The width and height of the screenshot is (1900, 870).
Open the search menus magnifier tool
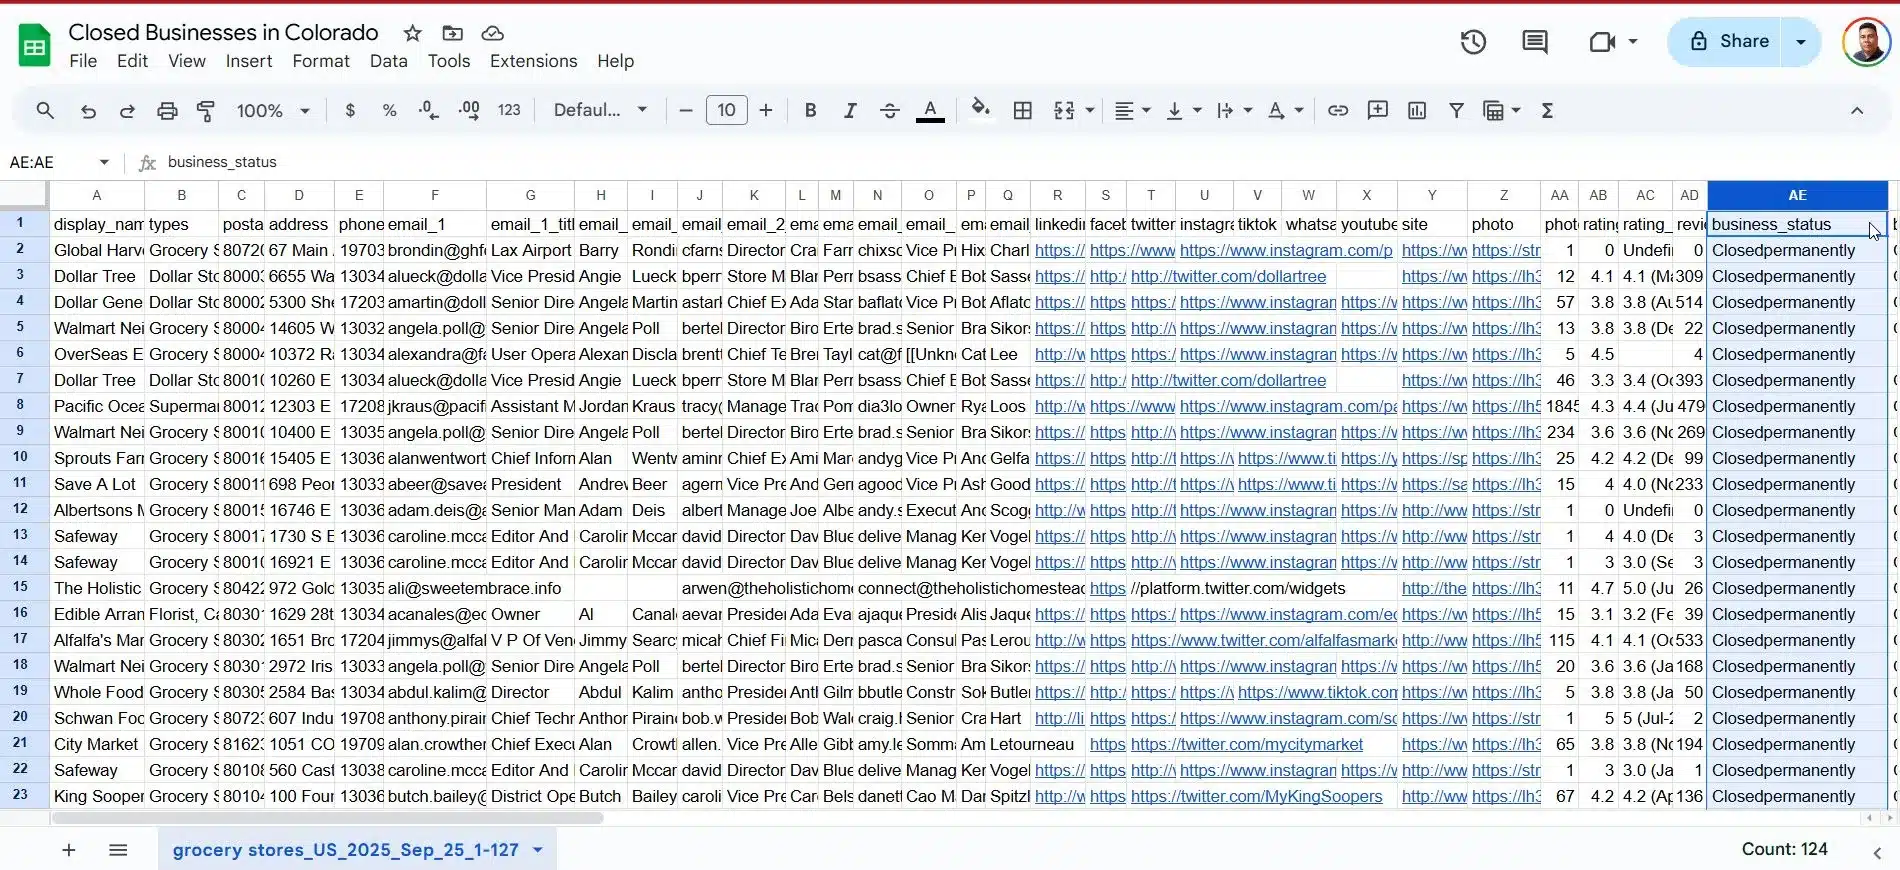(45, 110)
